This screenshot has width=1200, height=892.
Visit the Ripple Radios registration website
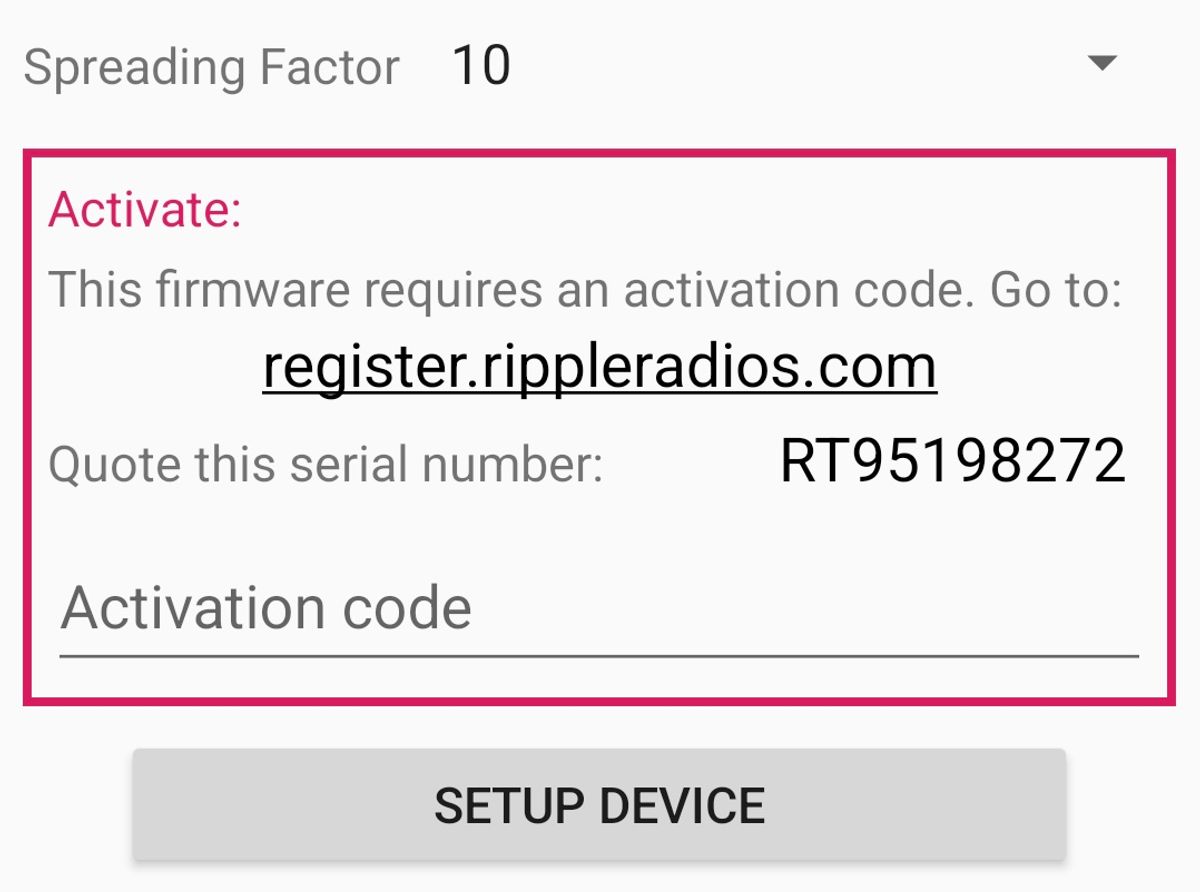pyautogui.click(x=599, y=367)
